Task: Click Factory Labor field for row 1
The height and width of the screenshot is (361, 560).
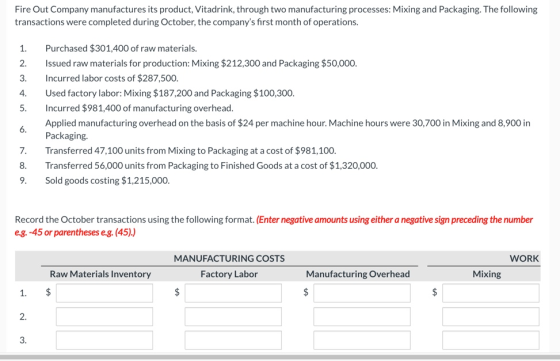Action: tap(233, 293)
